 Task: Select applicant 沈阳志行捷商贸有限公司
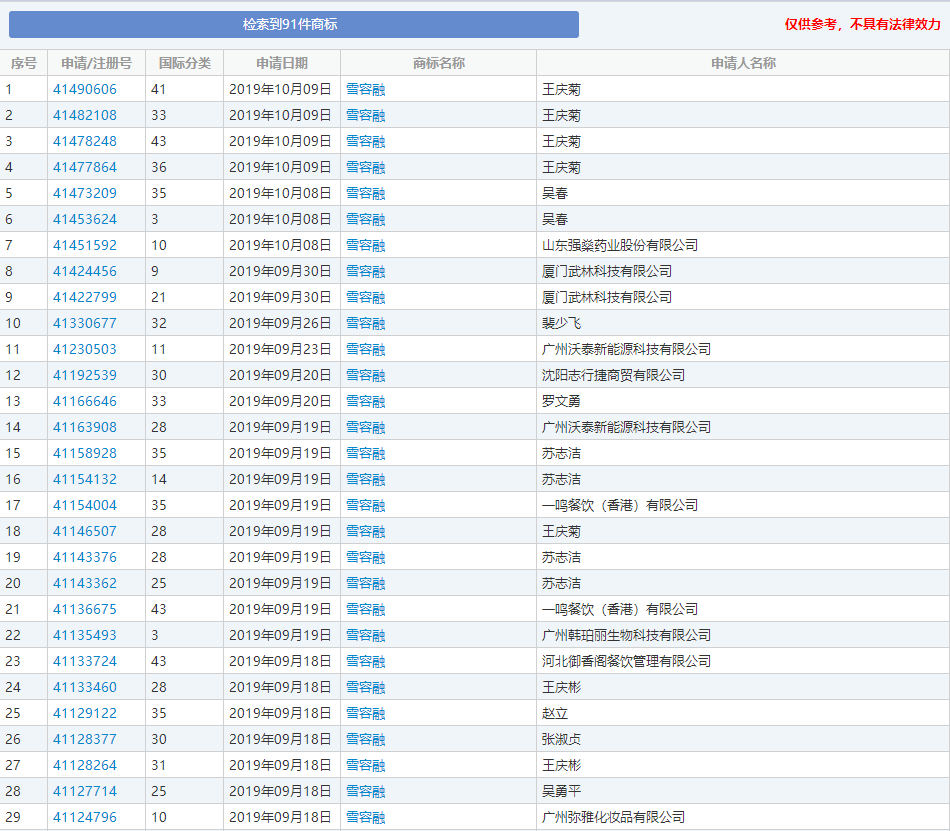(613, 376)
